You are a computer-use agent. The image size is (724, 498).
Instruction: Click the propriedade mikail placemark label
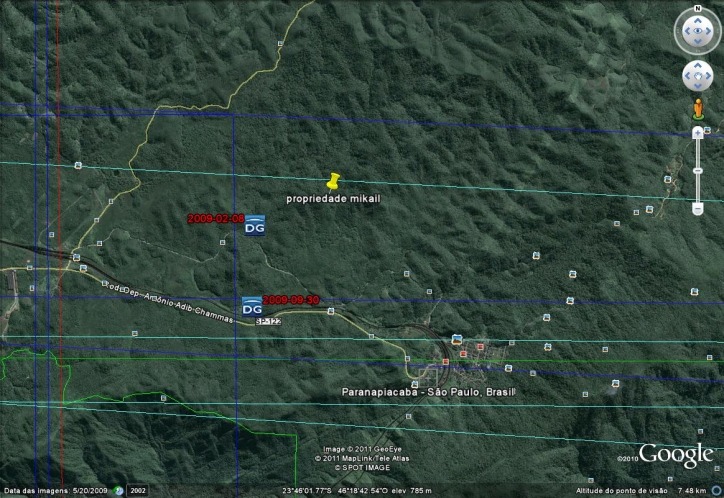333,199
